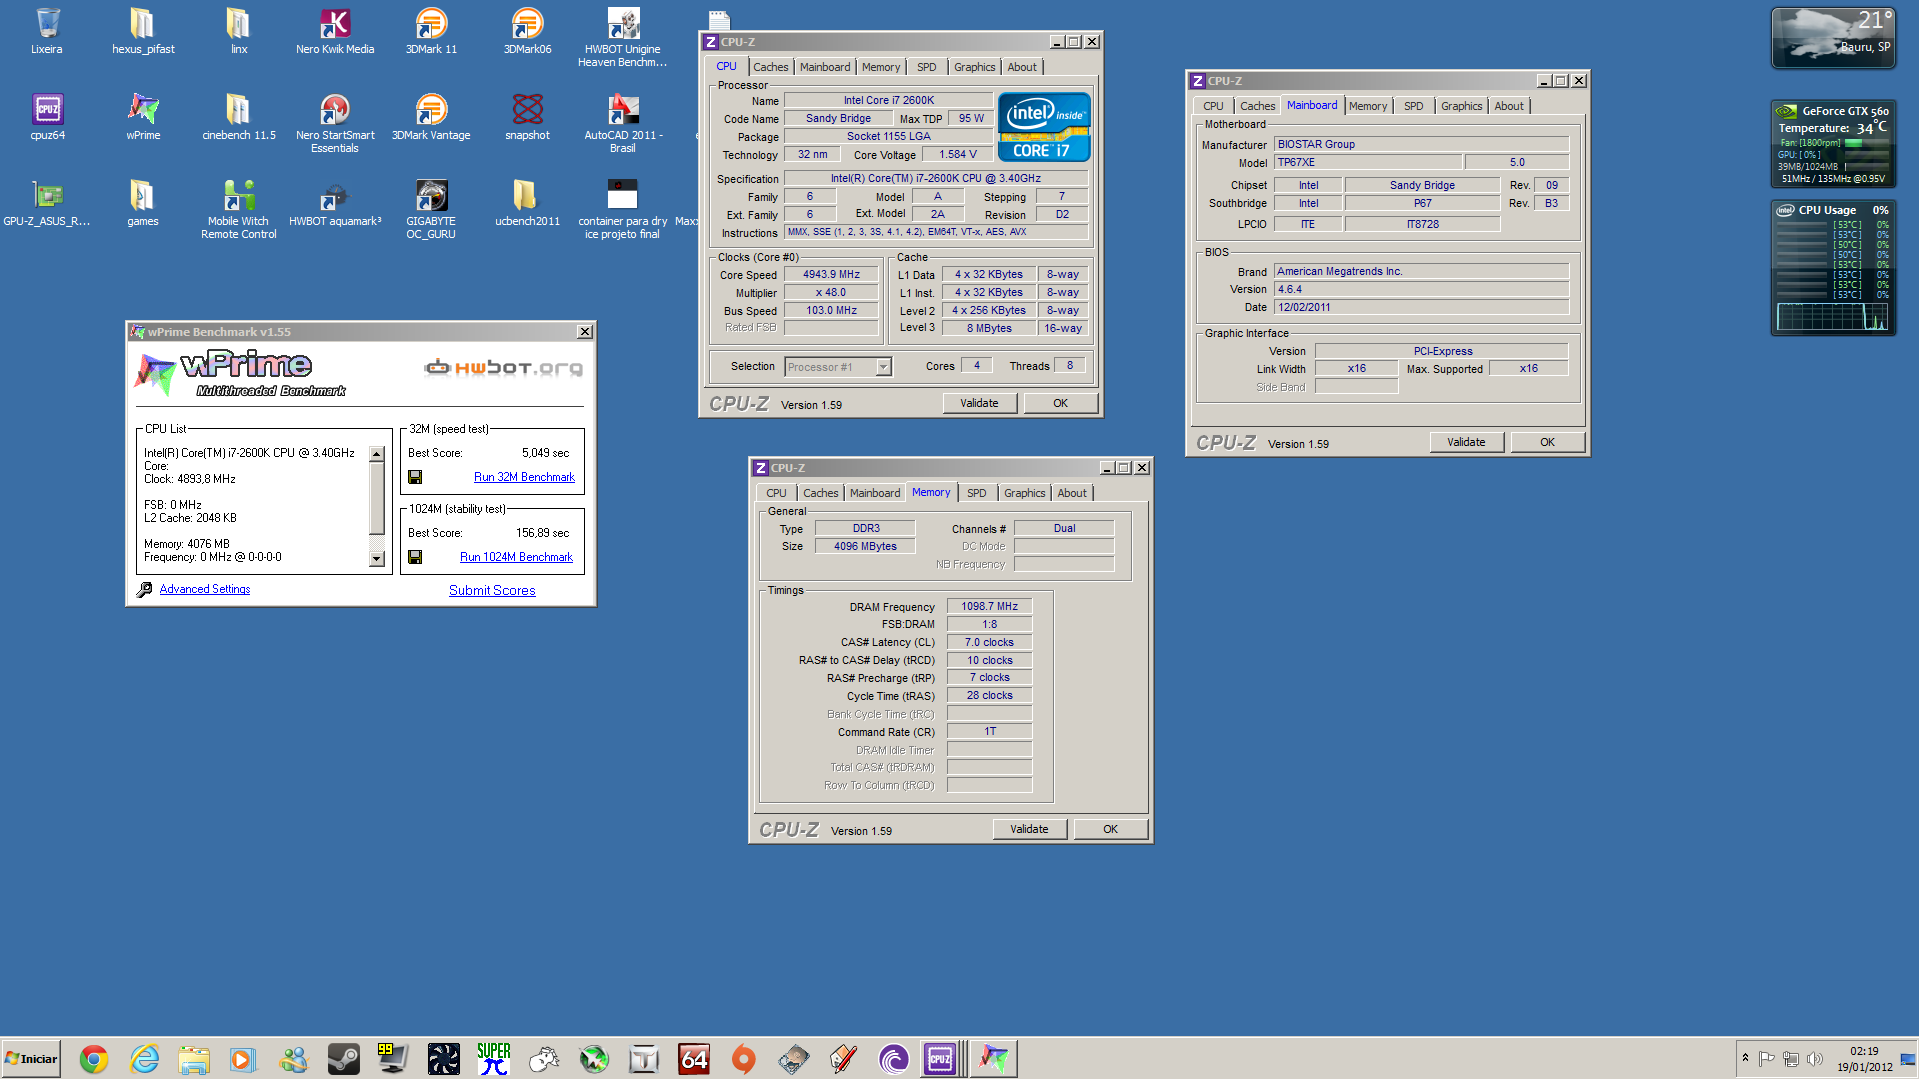The image size is (1919, 1079).
Task: Open Advanced Settings in wPrime
Action: coord(205,589)
